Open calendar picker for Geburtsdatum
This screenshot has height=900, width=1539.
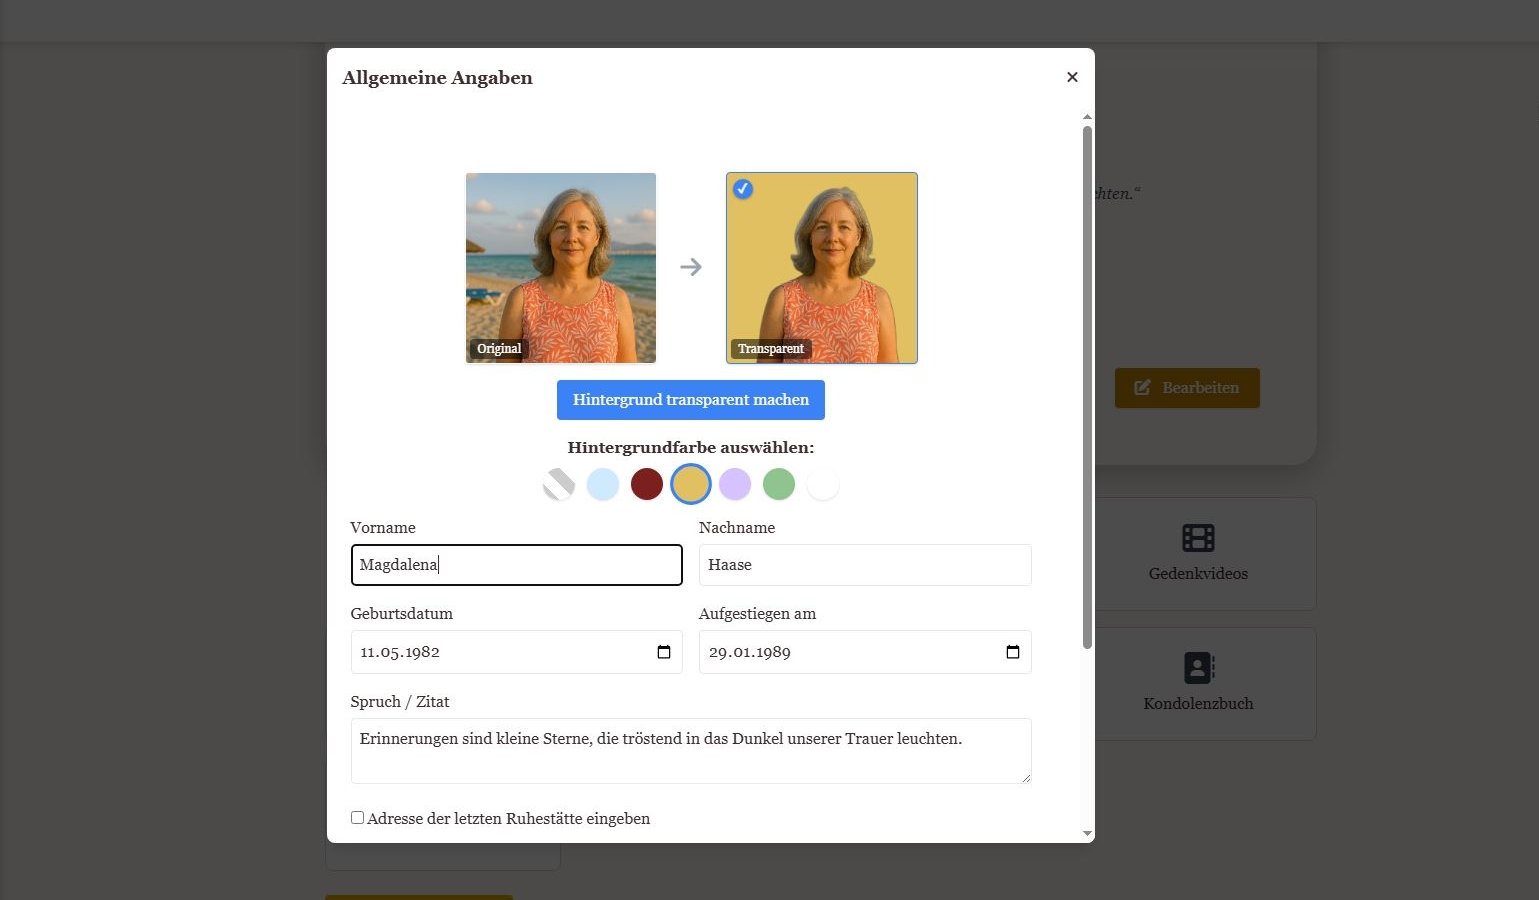coord(664,652)
